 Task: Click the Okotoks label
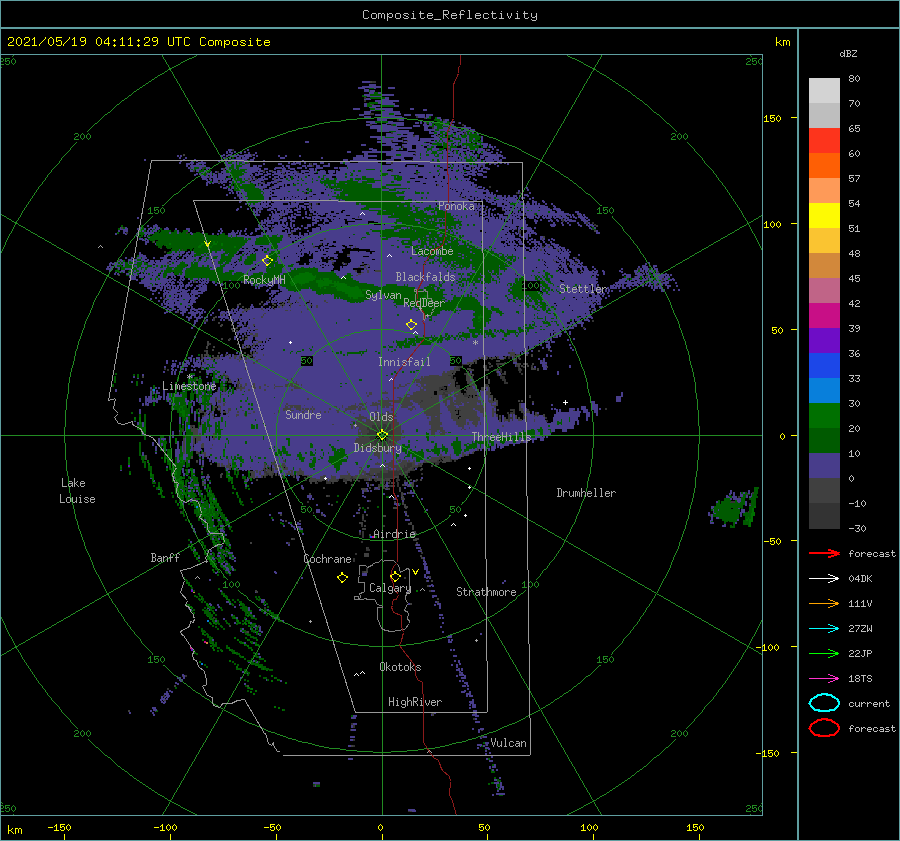point(400,667)
